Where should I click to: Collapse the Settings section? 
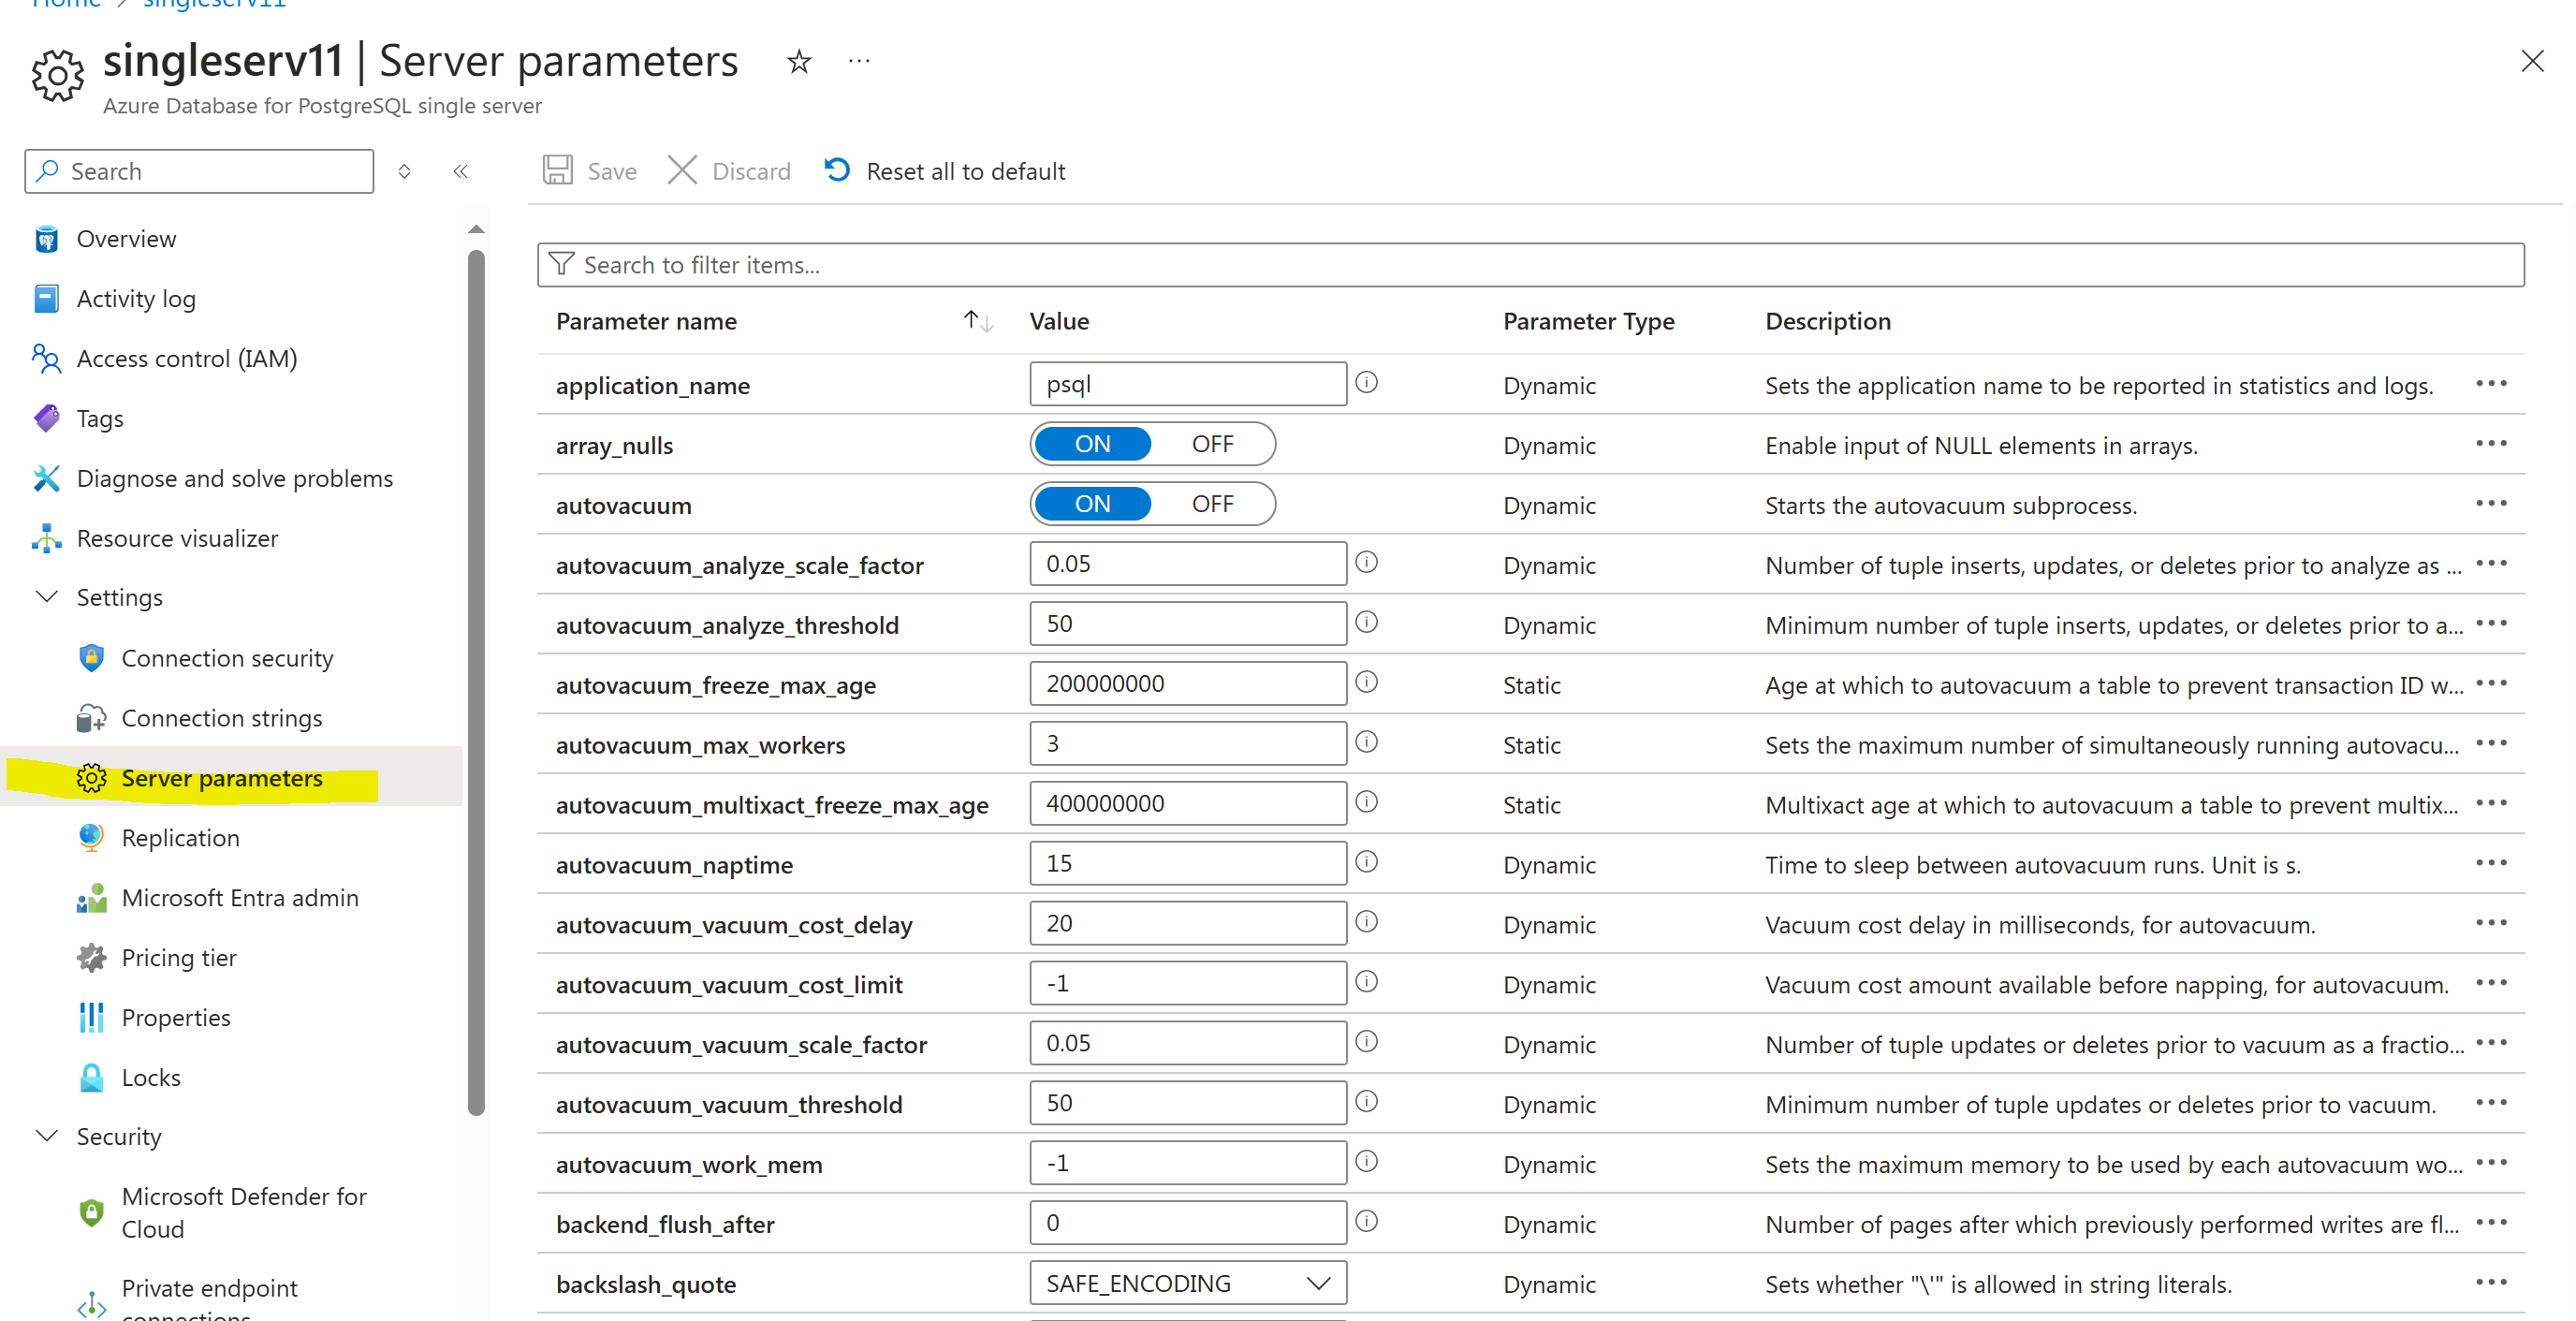click(46, 597)
